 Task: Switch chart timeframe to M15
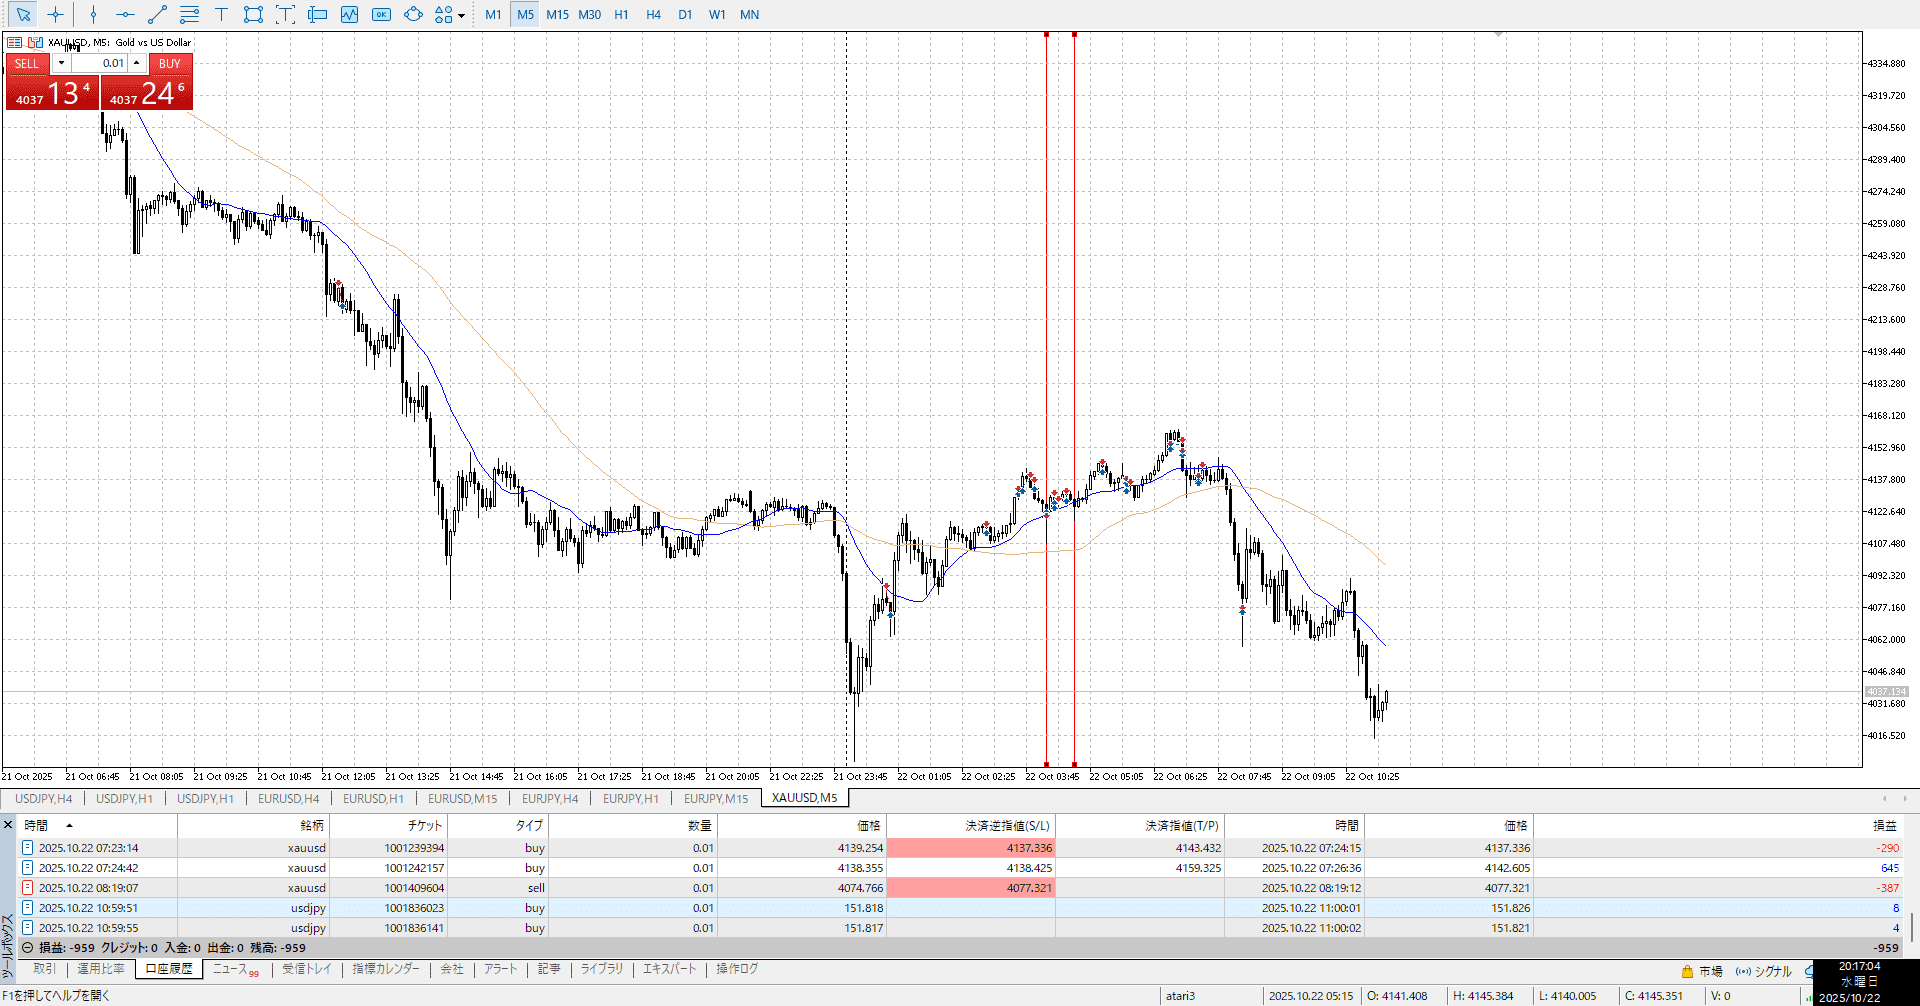tap(557, 14)
